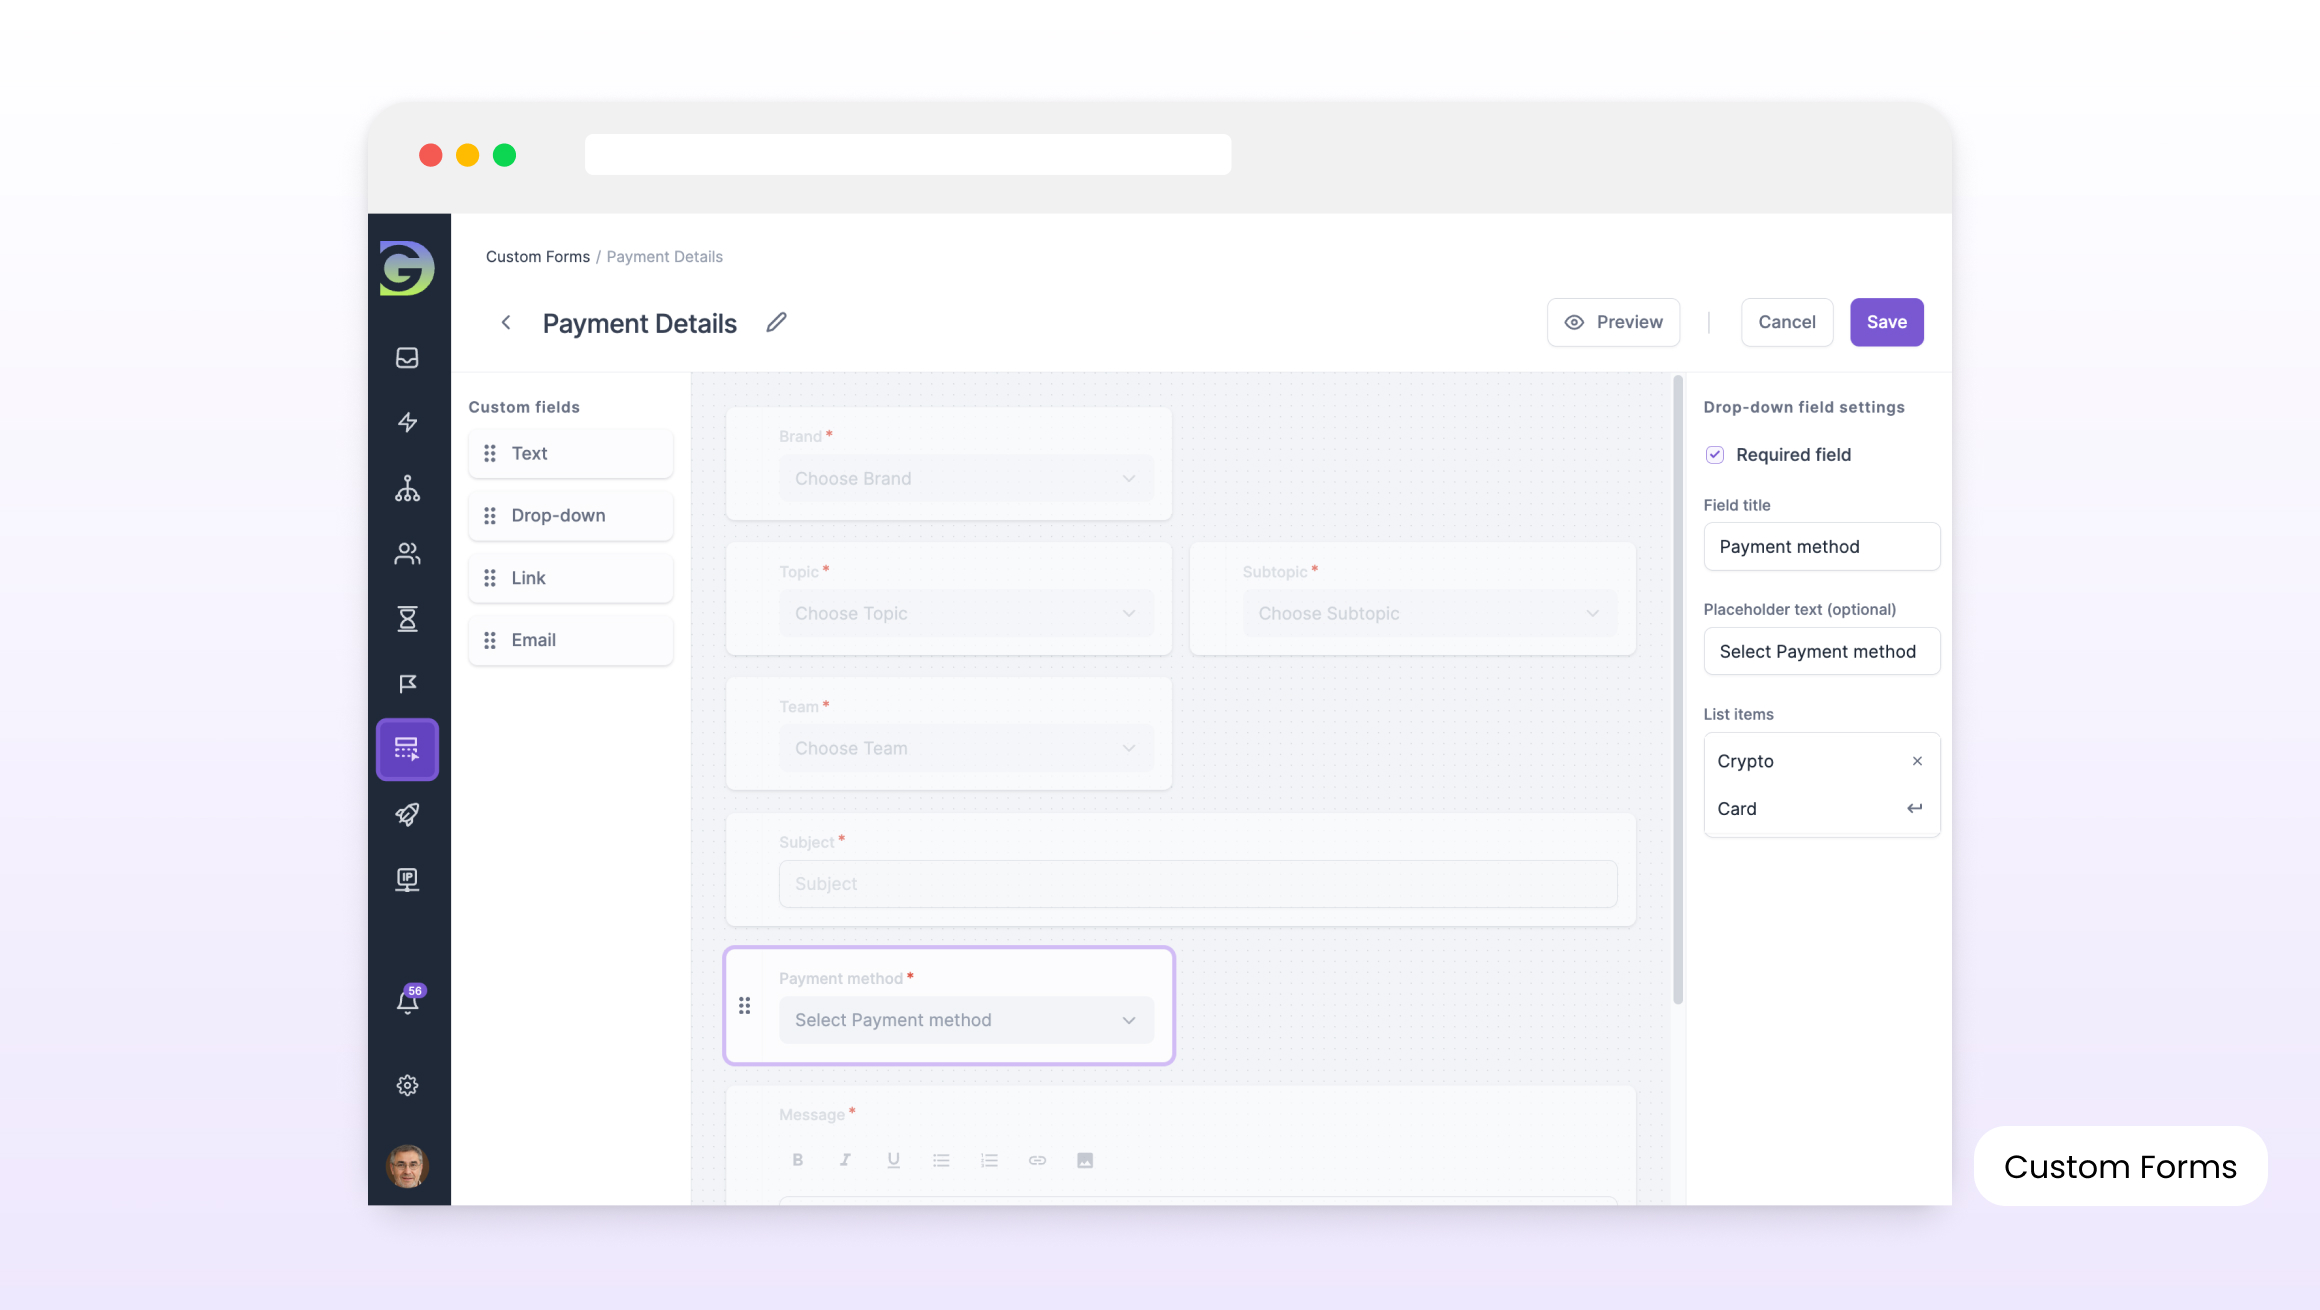Click the Crypto list item text

click(1745, 761)
